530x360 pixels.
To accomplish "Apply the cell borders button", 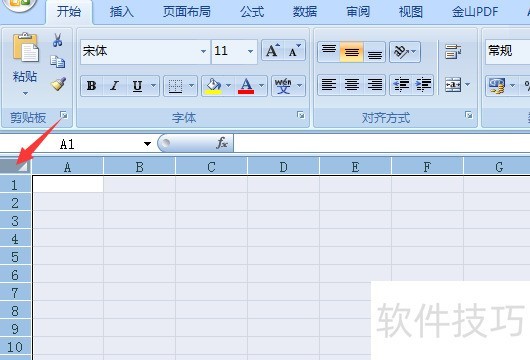I will [175, 86].
